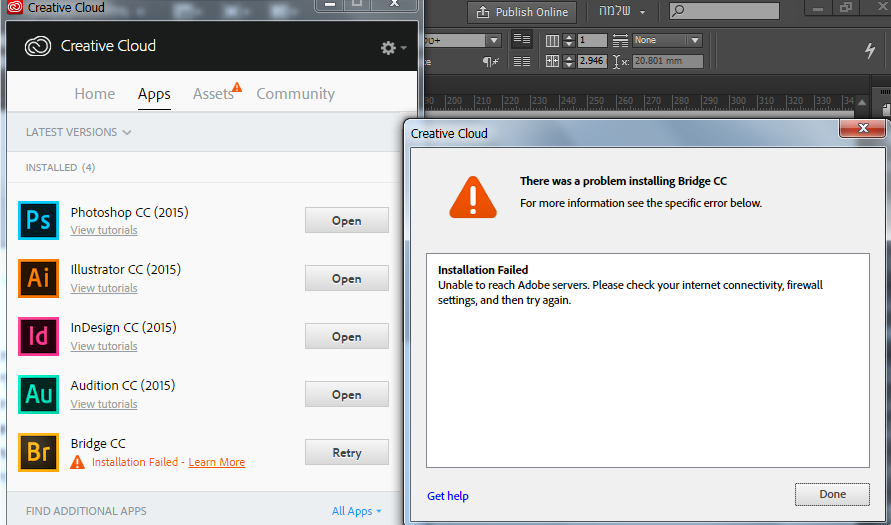Screen dimensions: 891x525
Task: Click Learn More about installation failure
Action: [x=216, y=462]
